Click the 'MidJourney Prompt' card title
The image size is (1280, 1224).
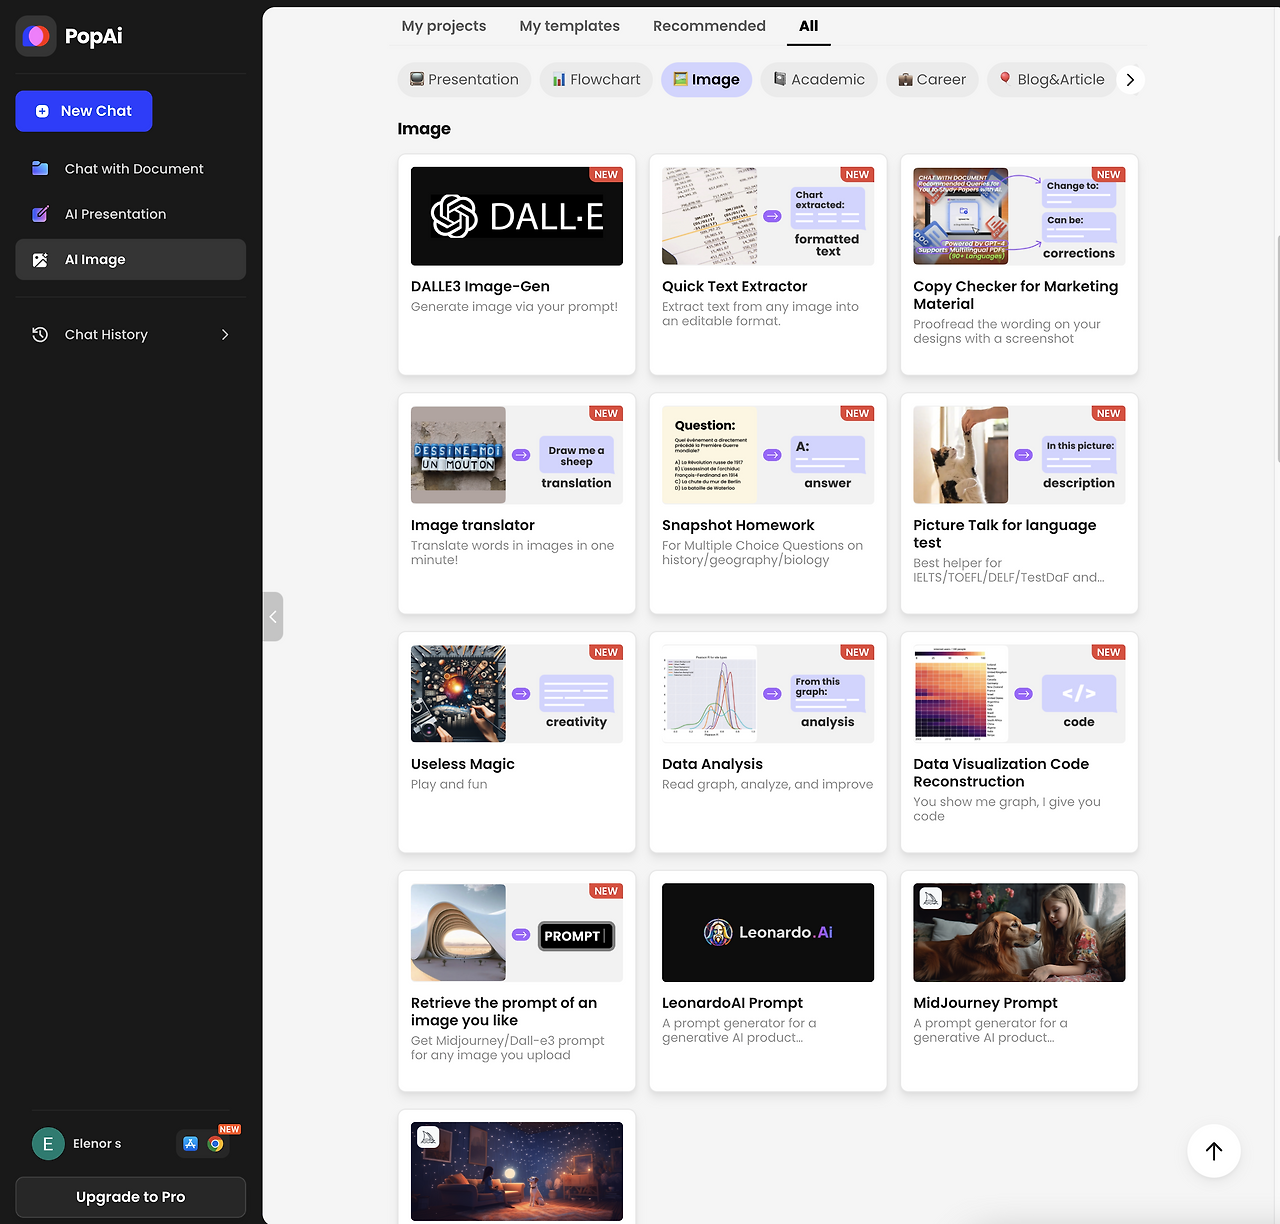(985, 1003)
